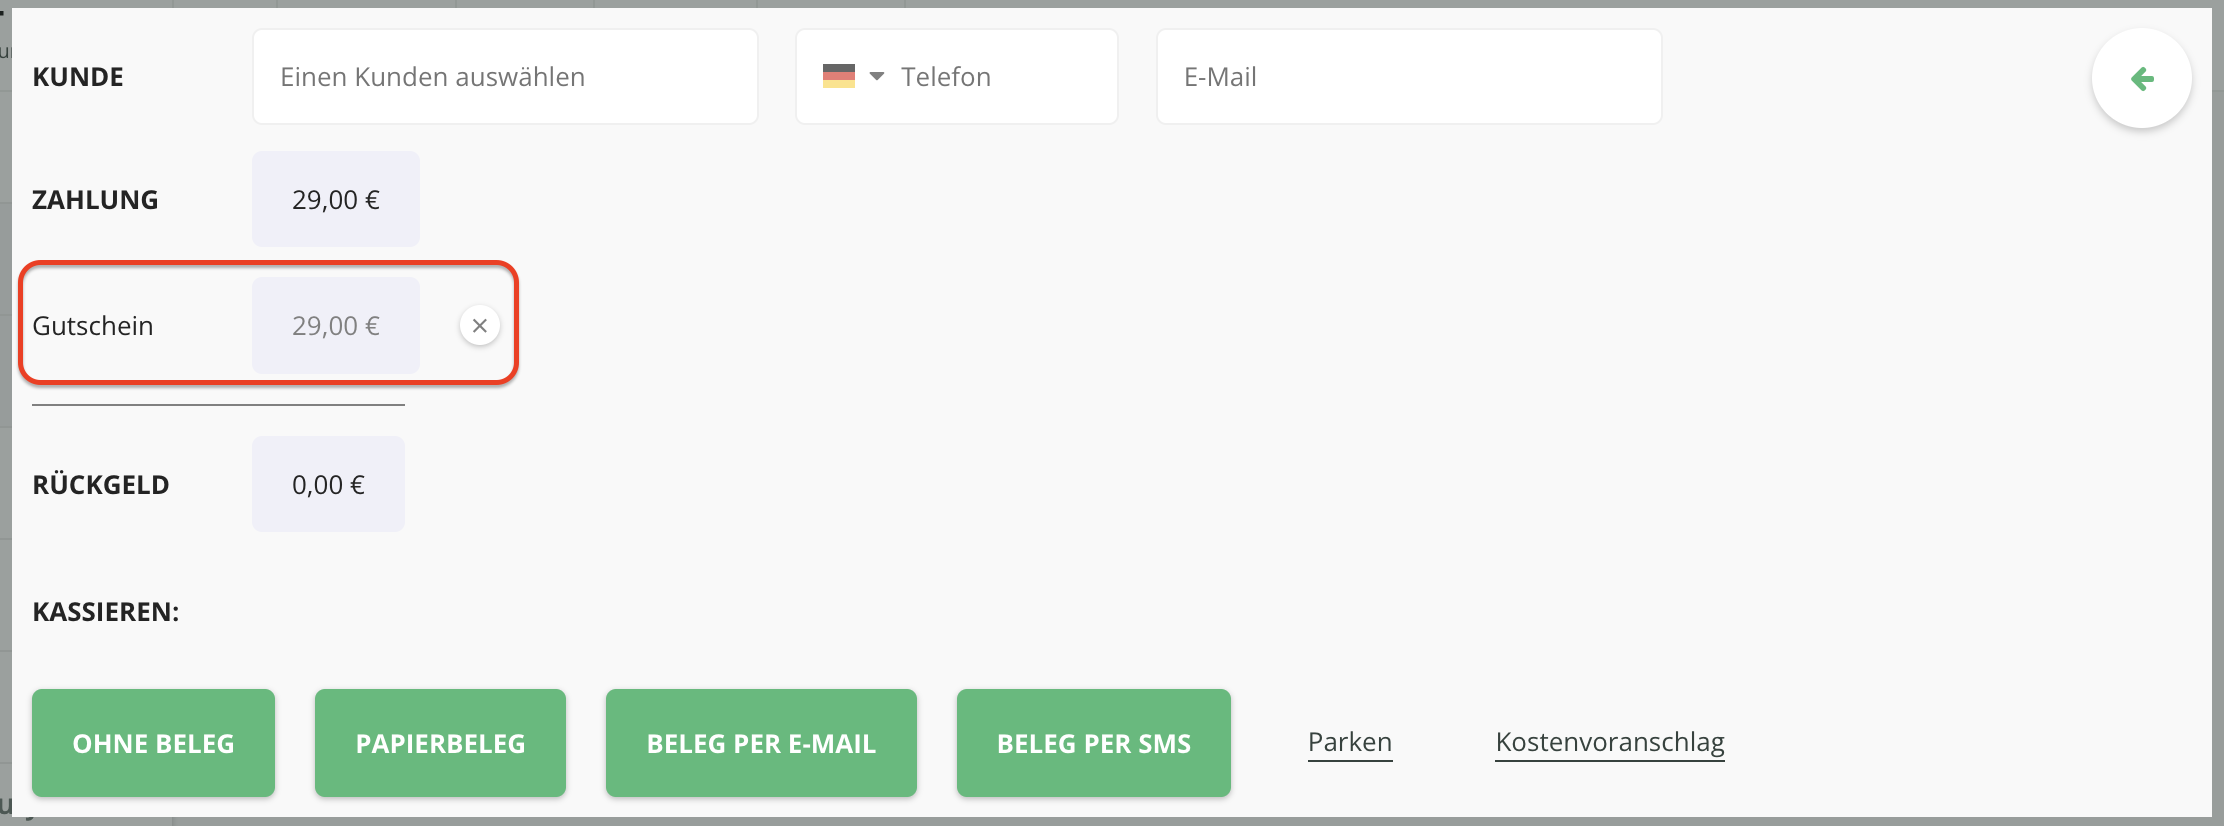Send receipt via BELEG PER SMS
The height and width of the screenshot is (826, 2224).
1094,743
